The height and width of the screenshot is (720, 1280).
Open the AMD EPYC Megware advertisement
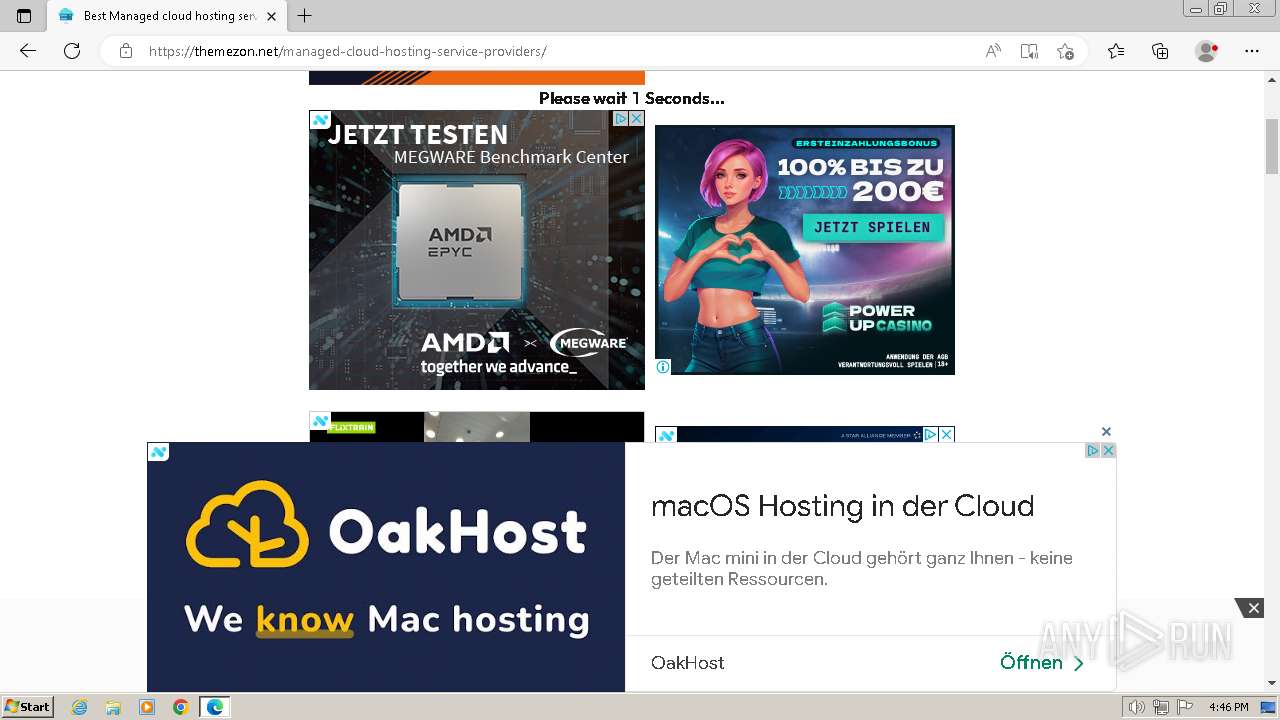click(477, 250)
